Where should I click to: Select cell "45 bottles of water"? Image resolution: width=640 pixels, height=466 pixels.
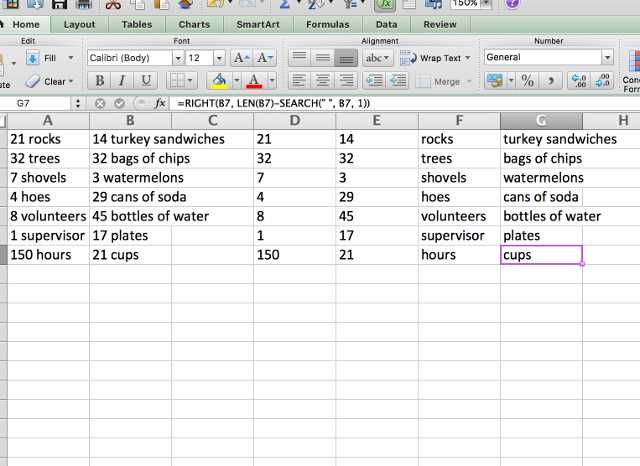(130, 216)
